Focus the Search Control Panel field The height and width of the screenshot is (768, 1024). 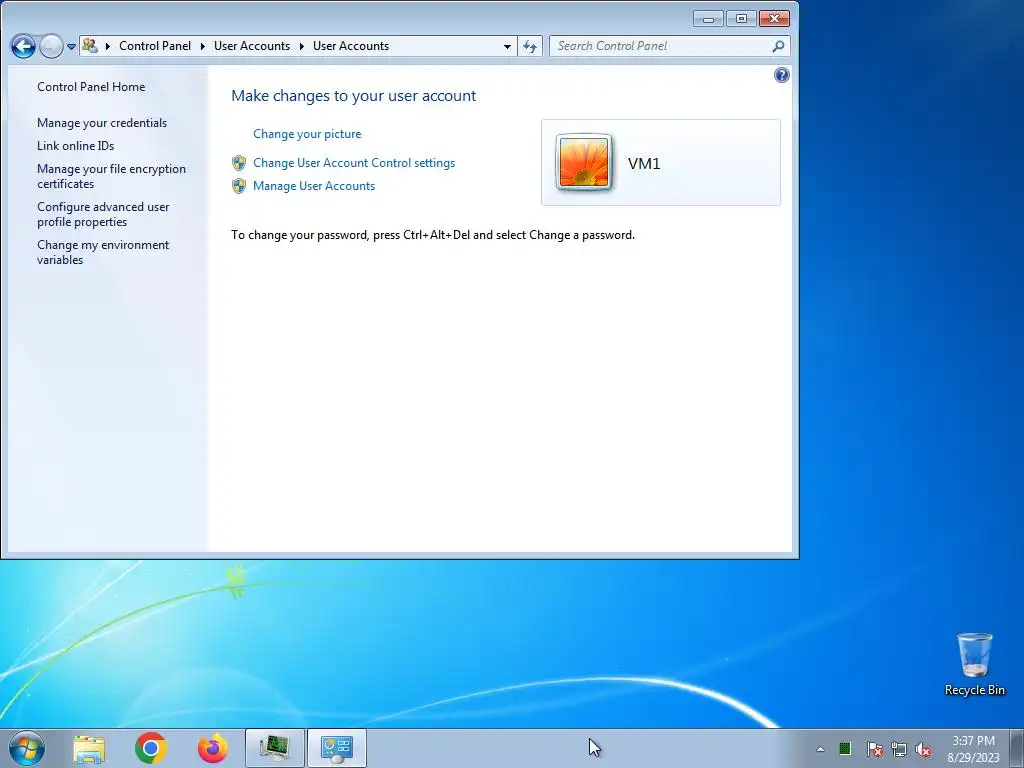tap(669, 46)
